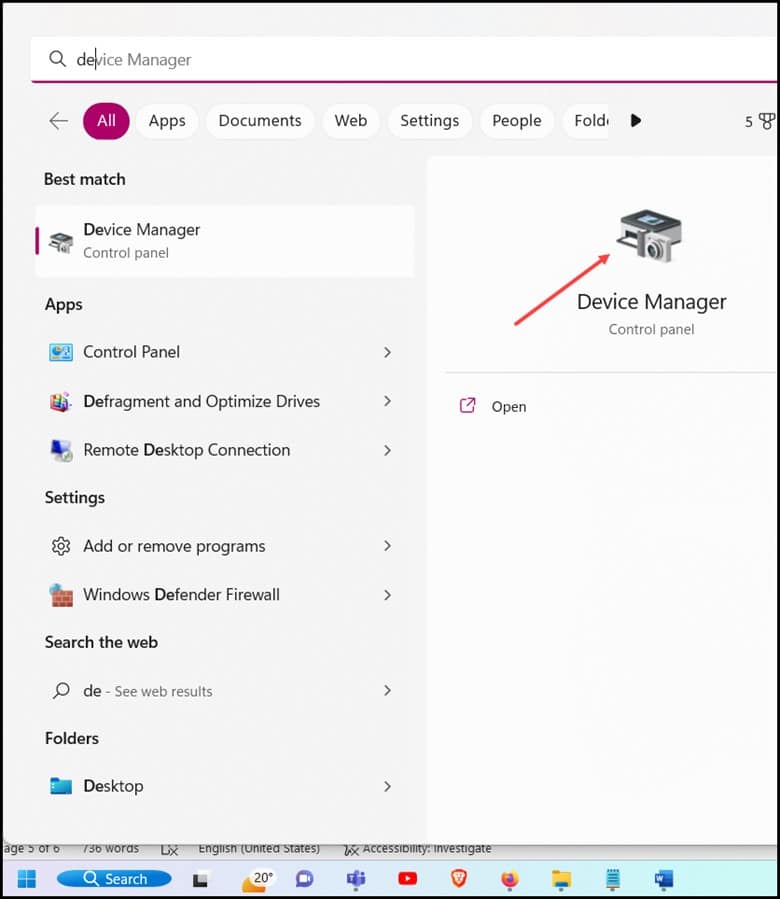Switch to the Web filter tab

coord(350,121)
